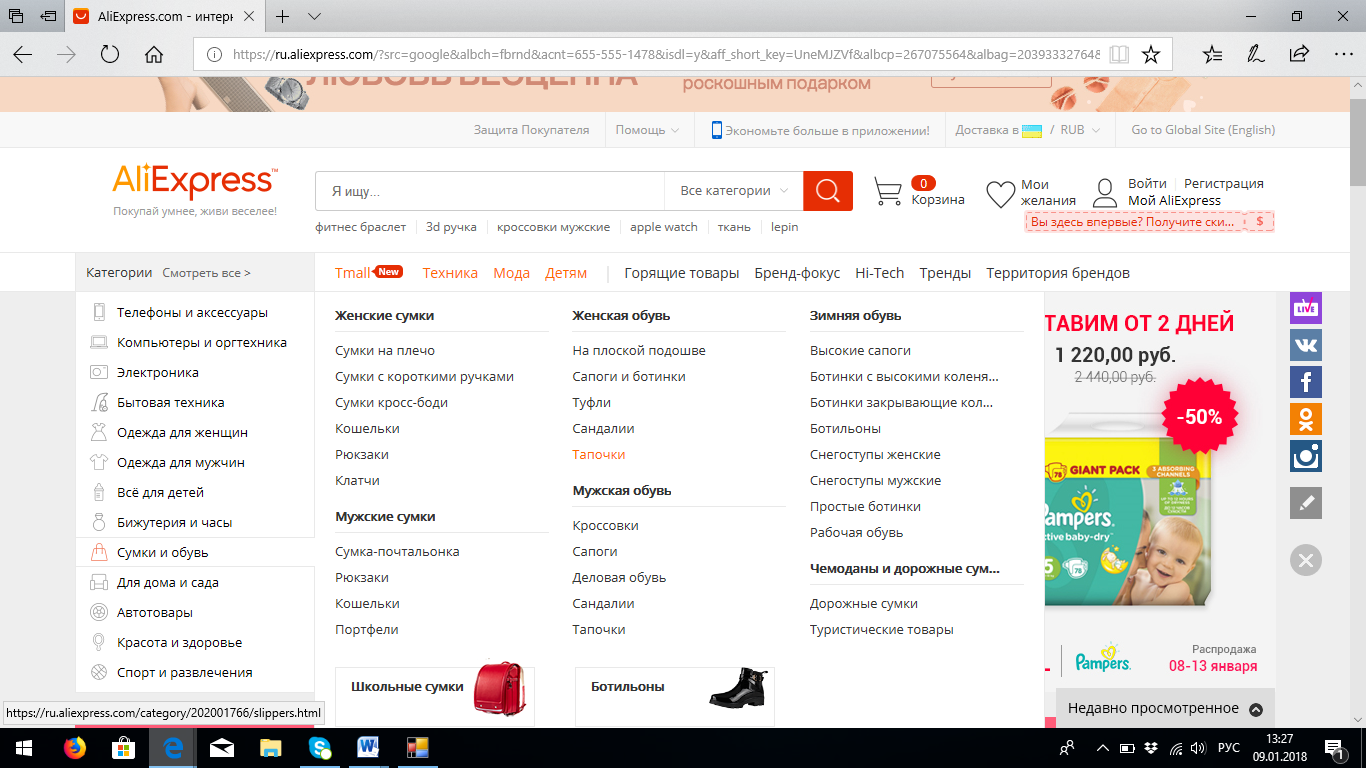The image size is (1366, 768).
Task: Open Skype from the taskbar
Action: pos(320,747)
